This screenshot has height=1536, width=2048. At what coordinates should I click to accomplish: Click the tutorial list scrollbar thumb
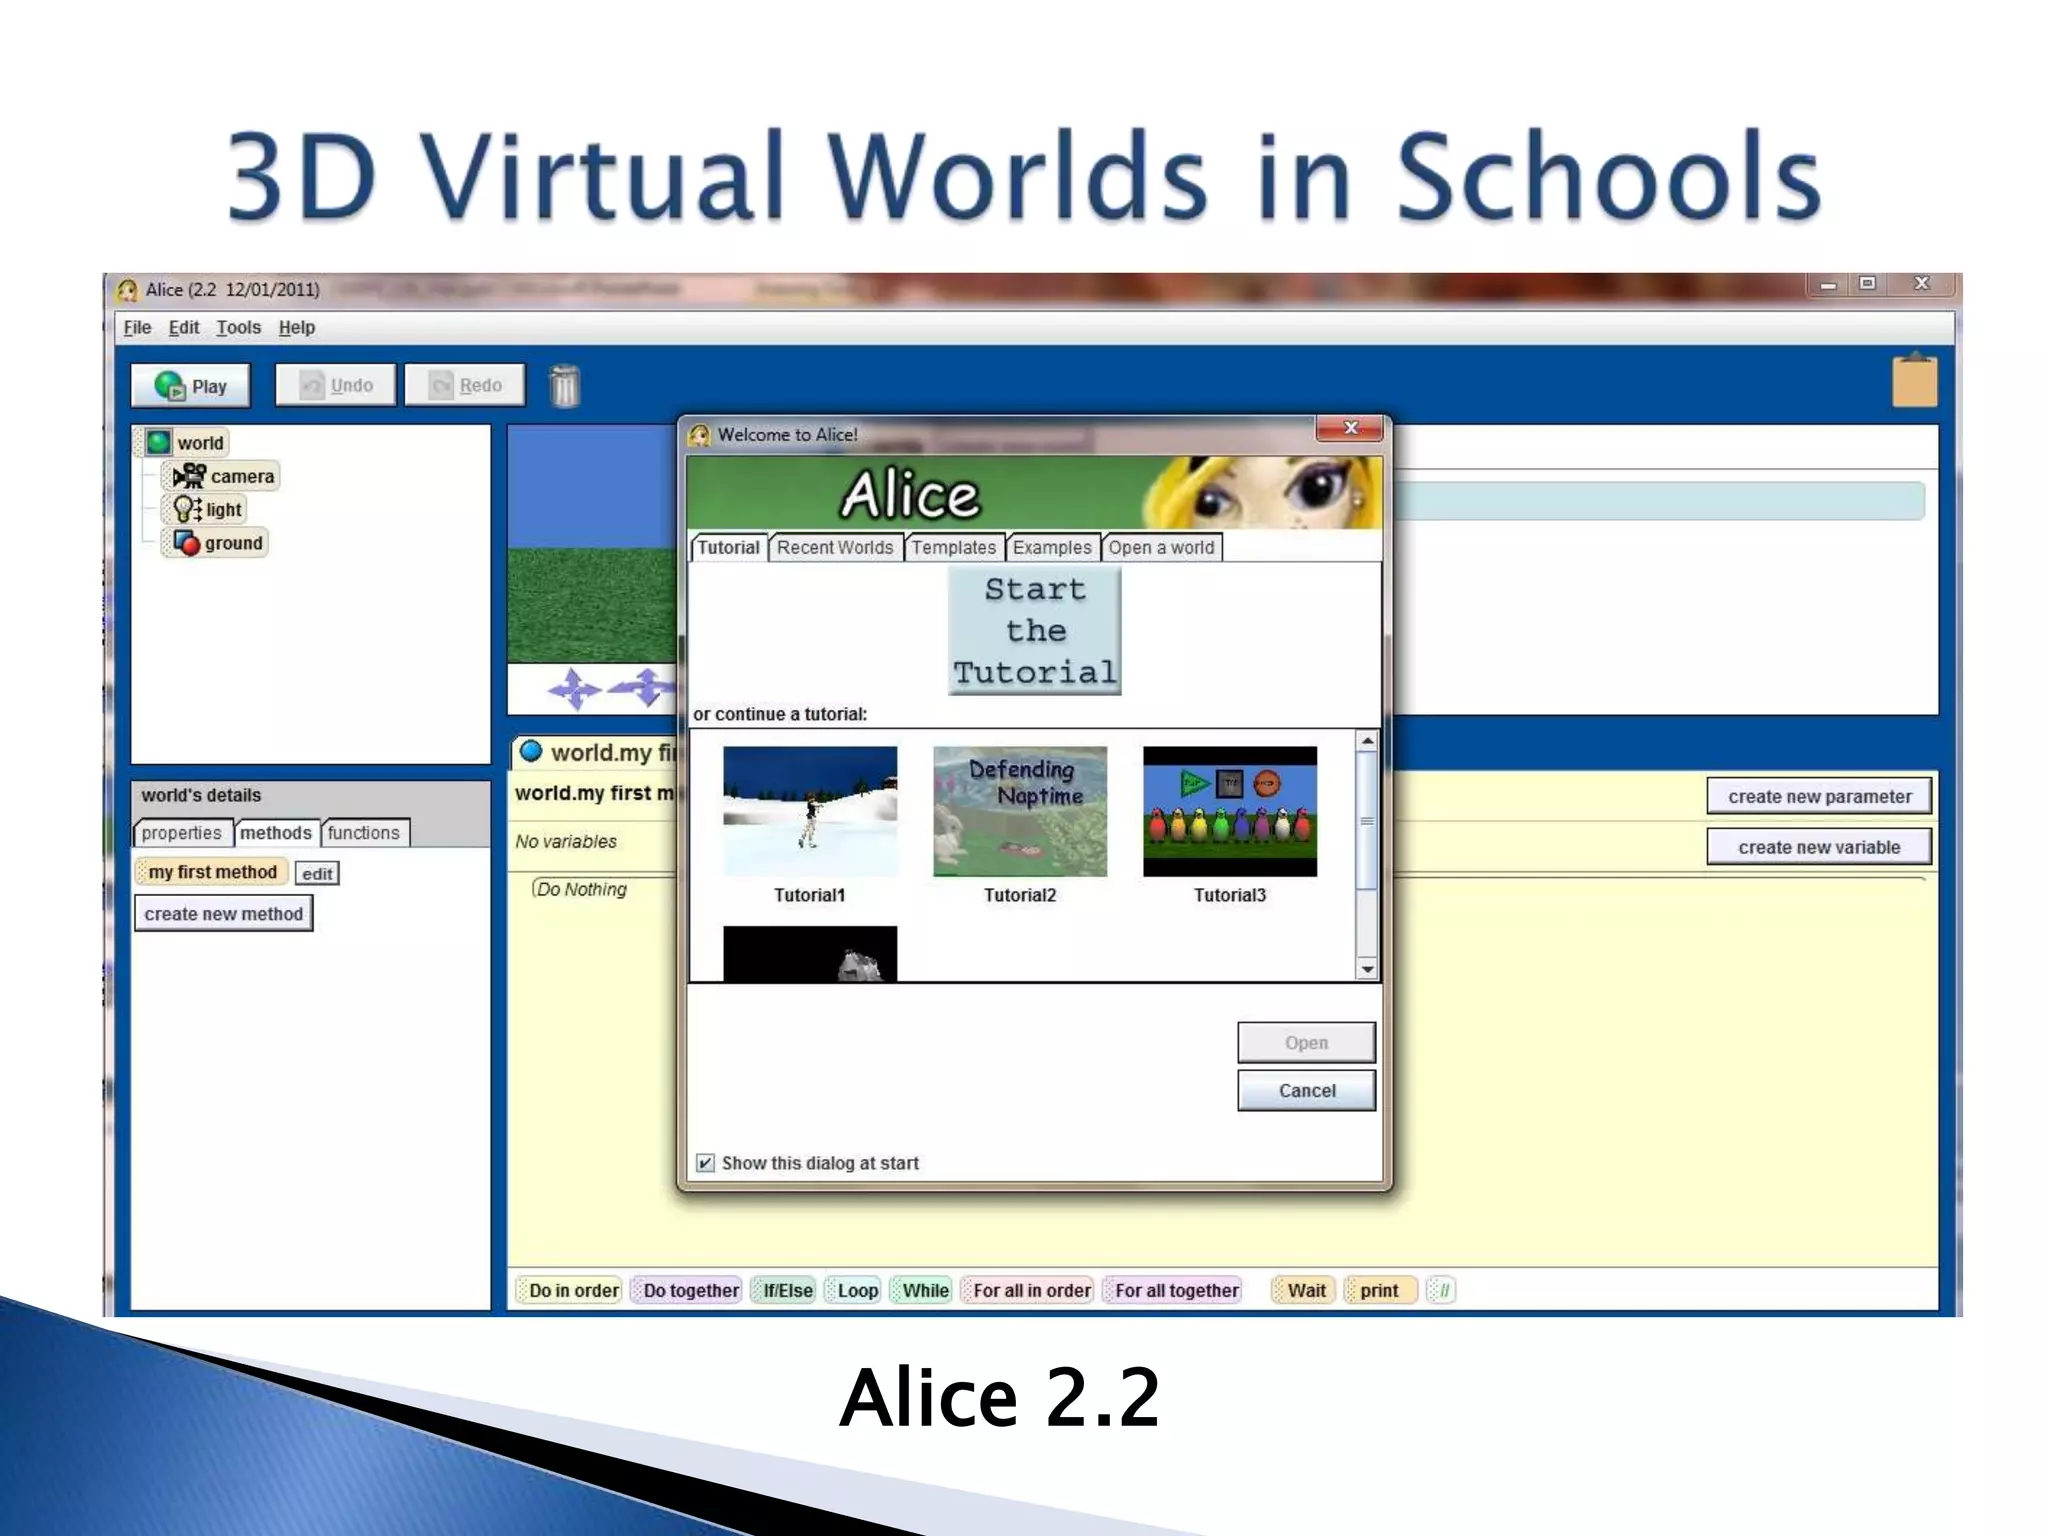1367,821
